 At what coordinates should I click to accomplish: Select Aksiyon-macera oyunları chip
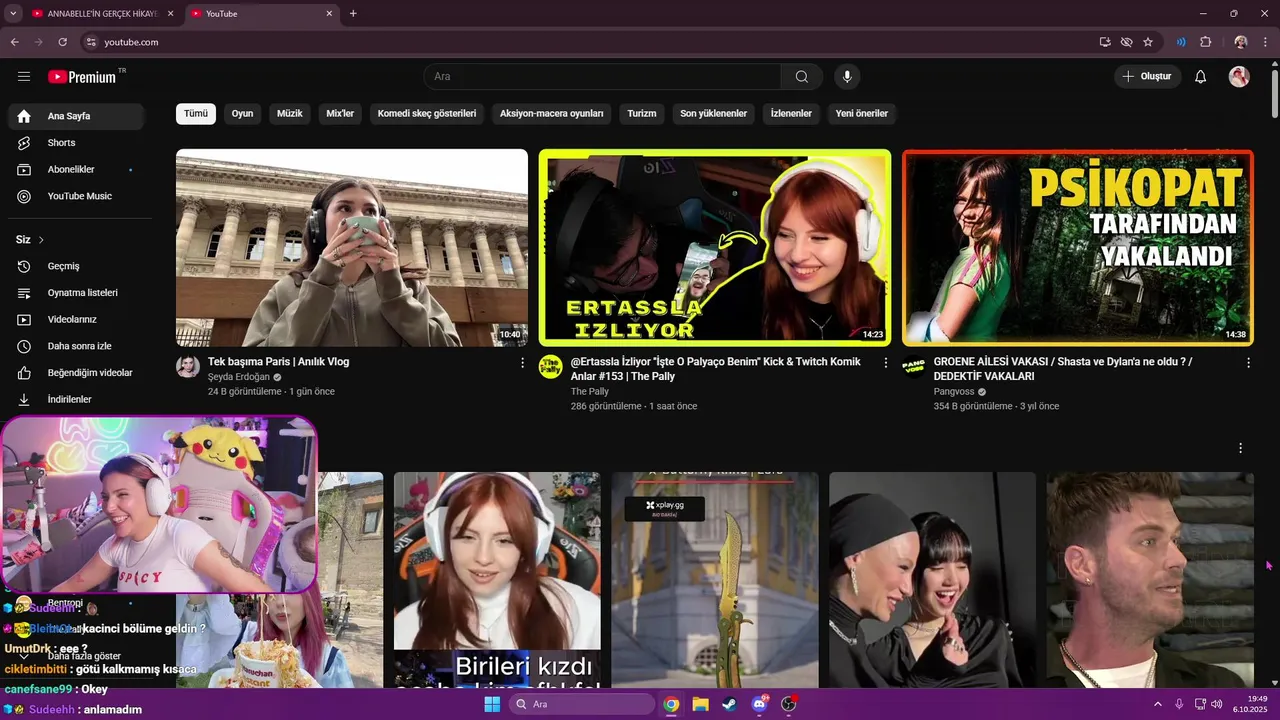(x=552, y=114)
